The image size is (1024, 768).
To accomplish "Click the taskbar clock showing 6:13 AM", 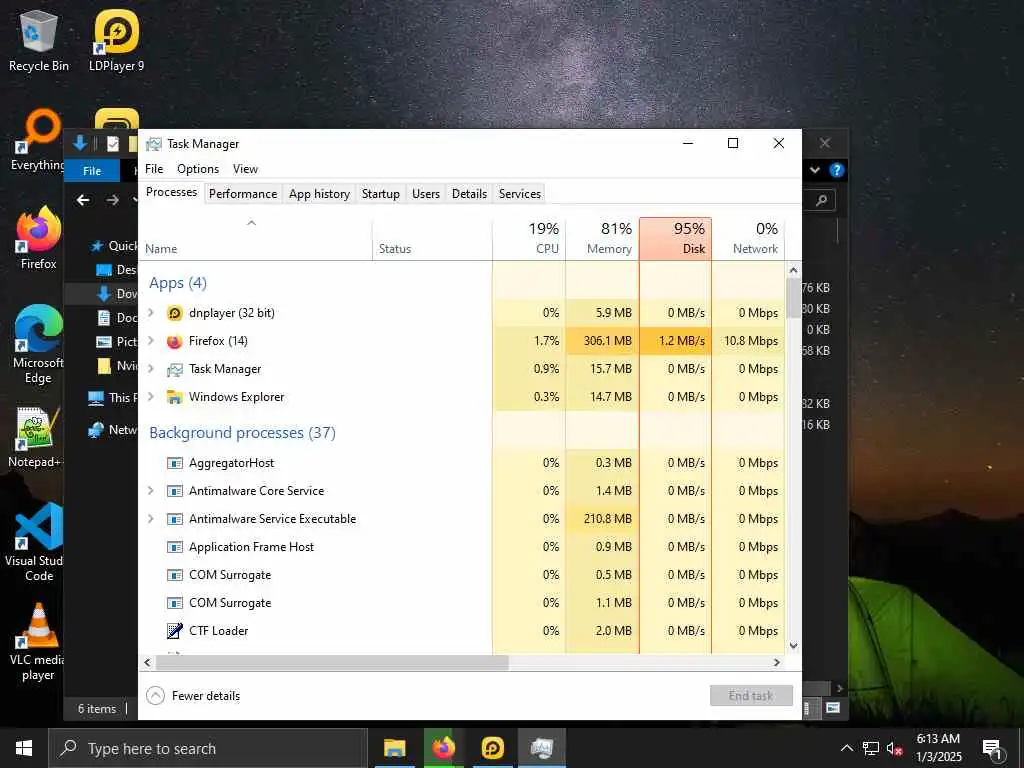I will pos(938,748).
